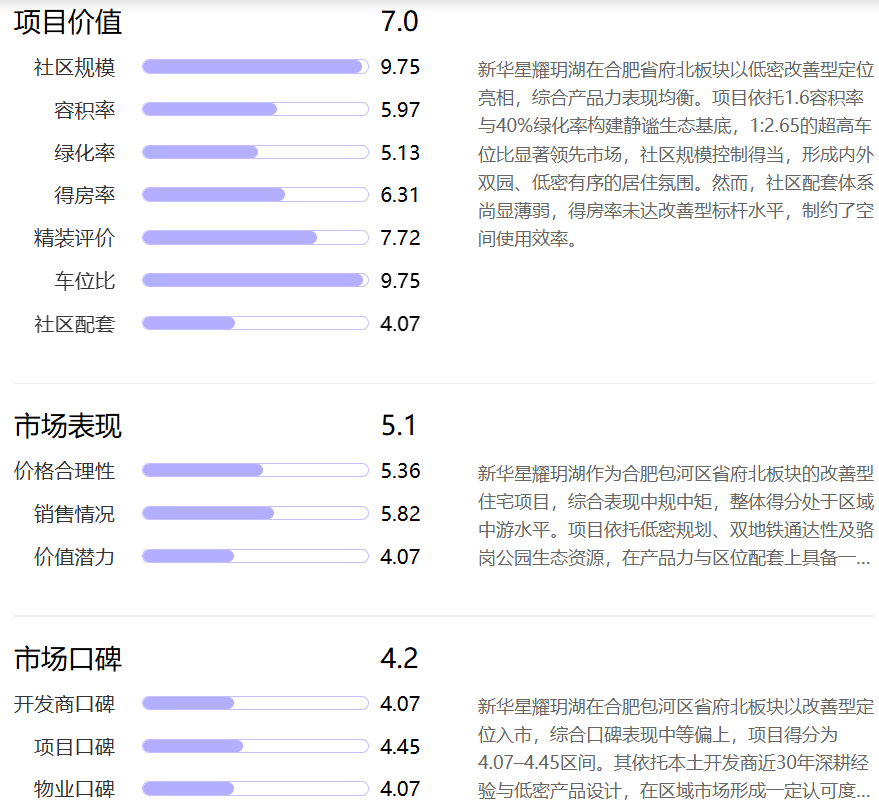Click the 精装评价 progress bar
Viewport: 879px width, 809px height.
(255, 238)
